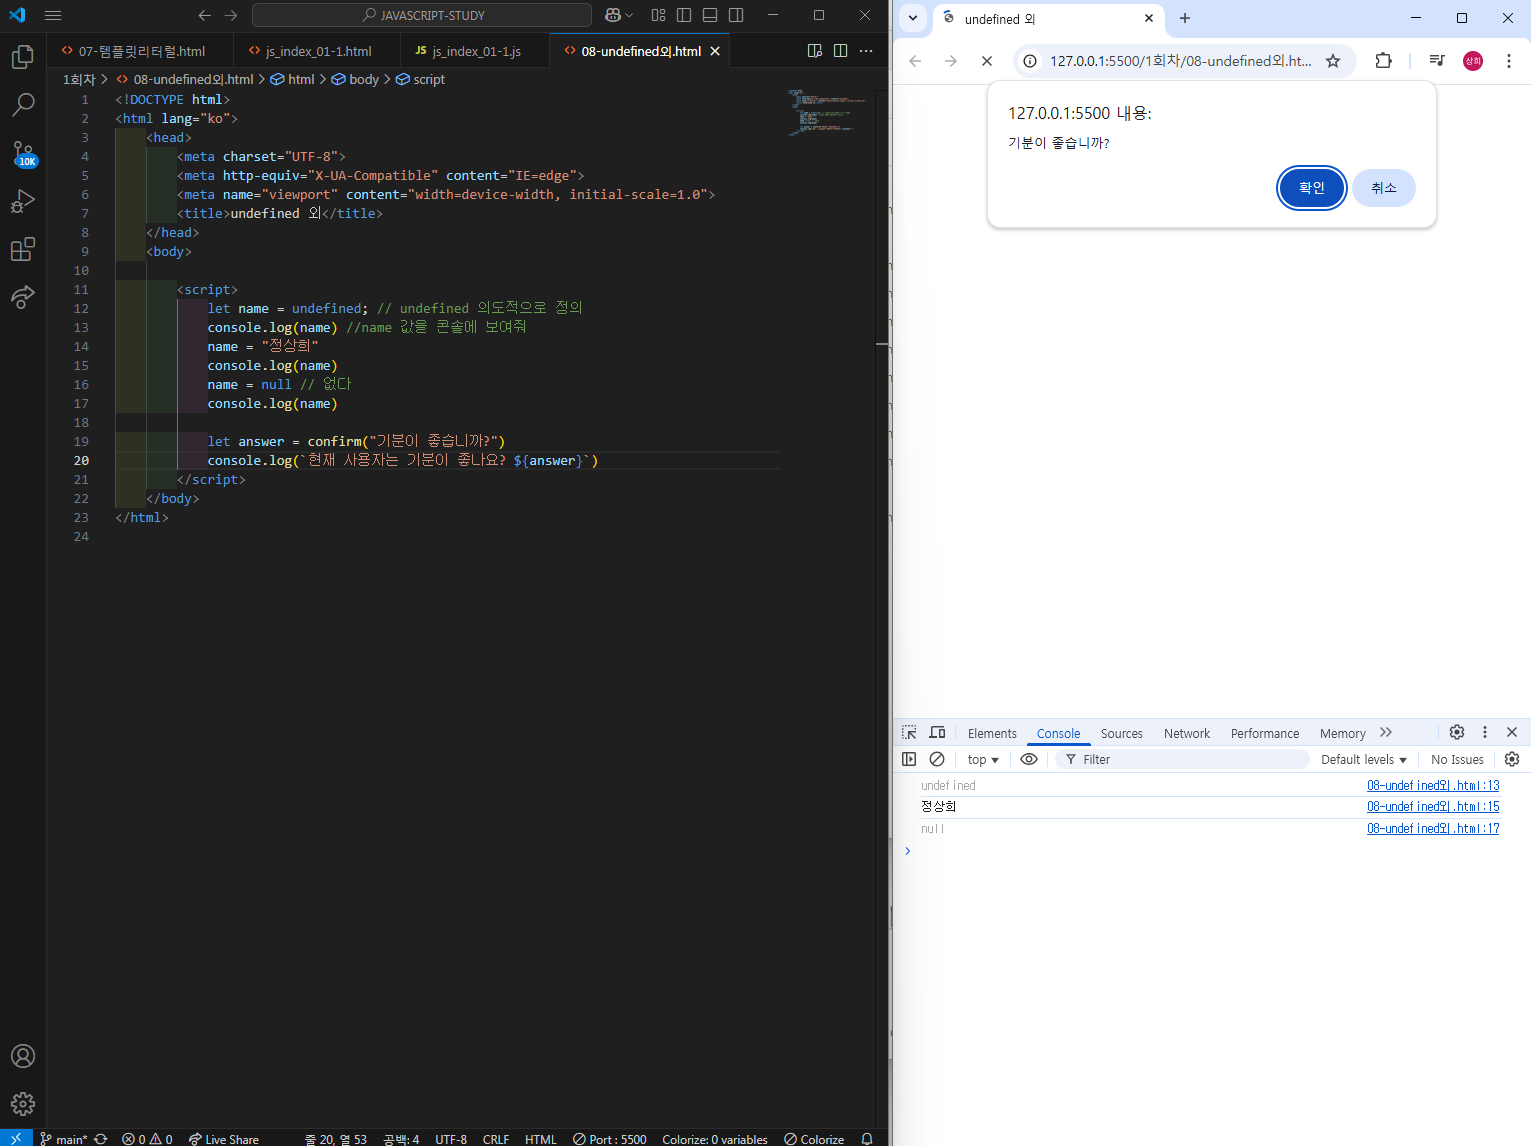The height and width of the screenshot is (1146, 1531).
Task: Toggle live expression eye icon
Action: pos(1029,759)
